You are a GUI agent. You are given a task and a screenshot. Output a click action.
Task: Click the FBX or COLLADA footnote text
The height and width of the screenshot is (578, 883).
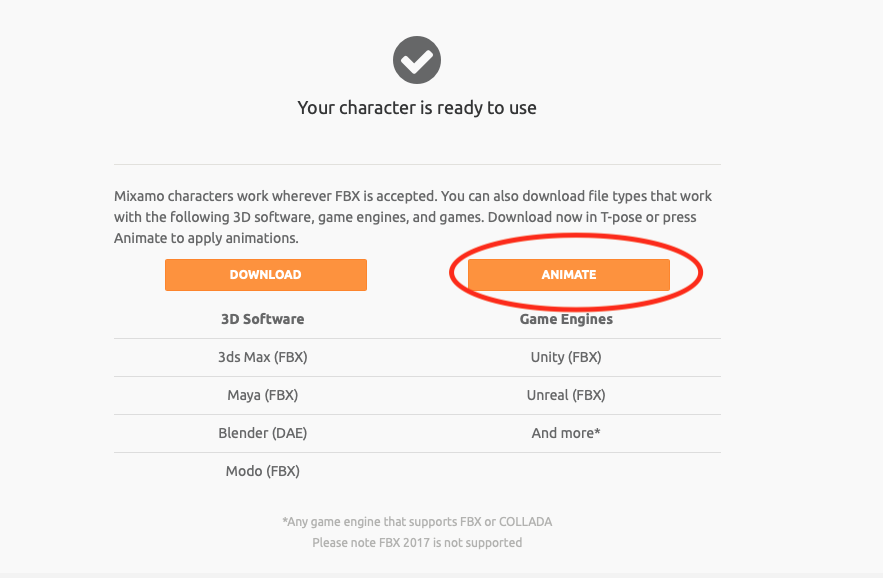[417, 522]
